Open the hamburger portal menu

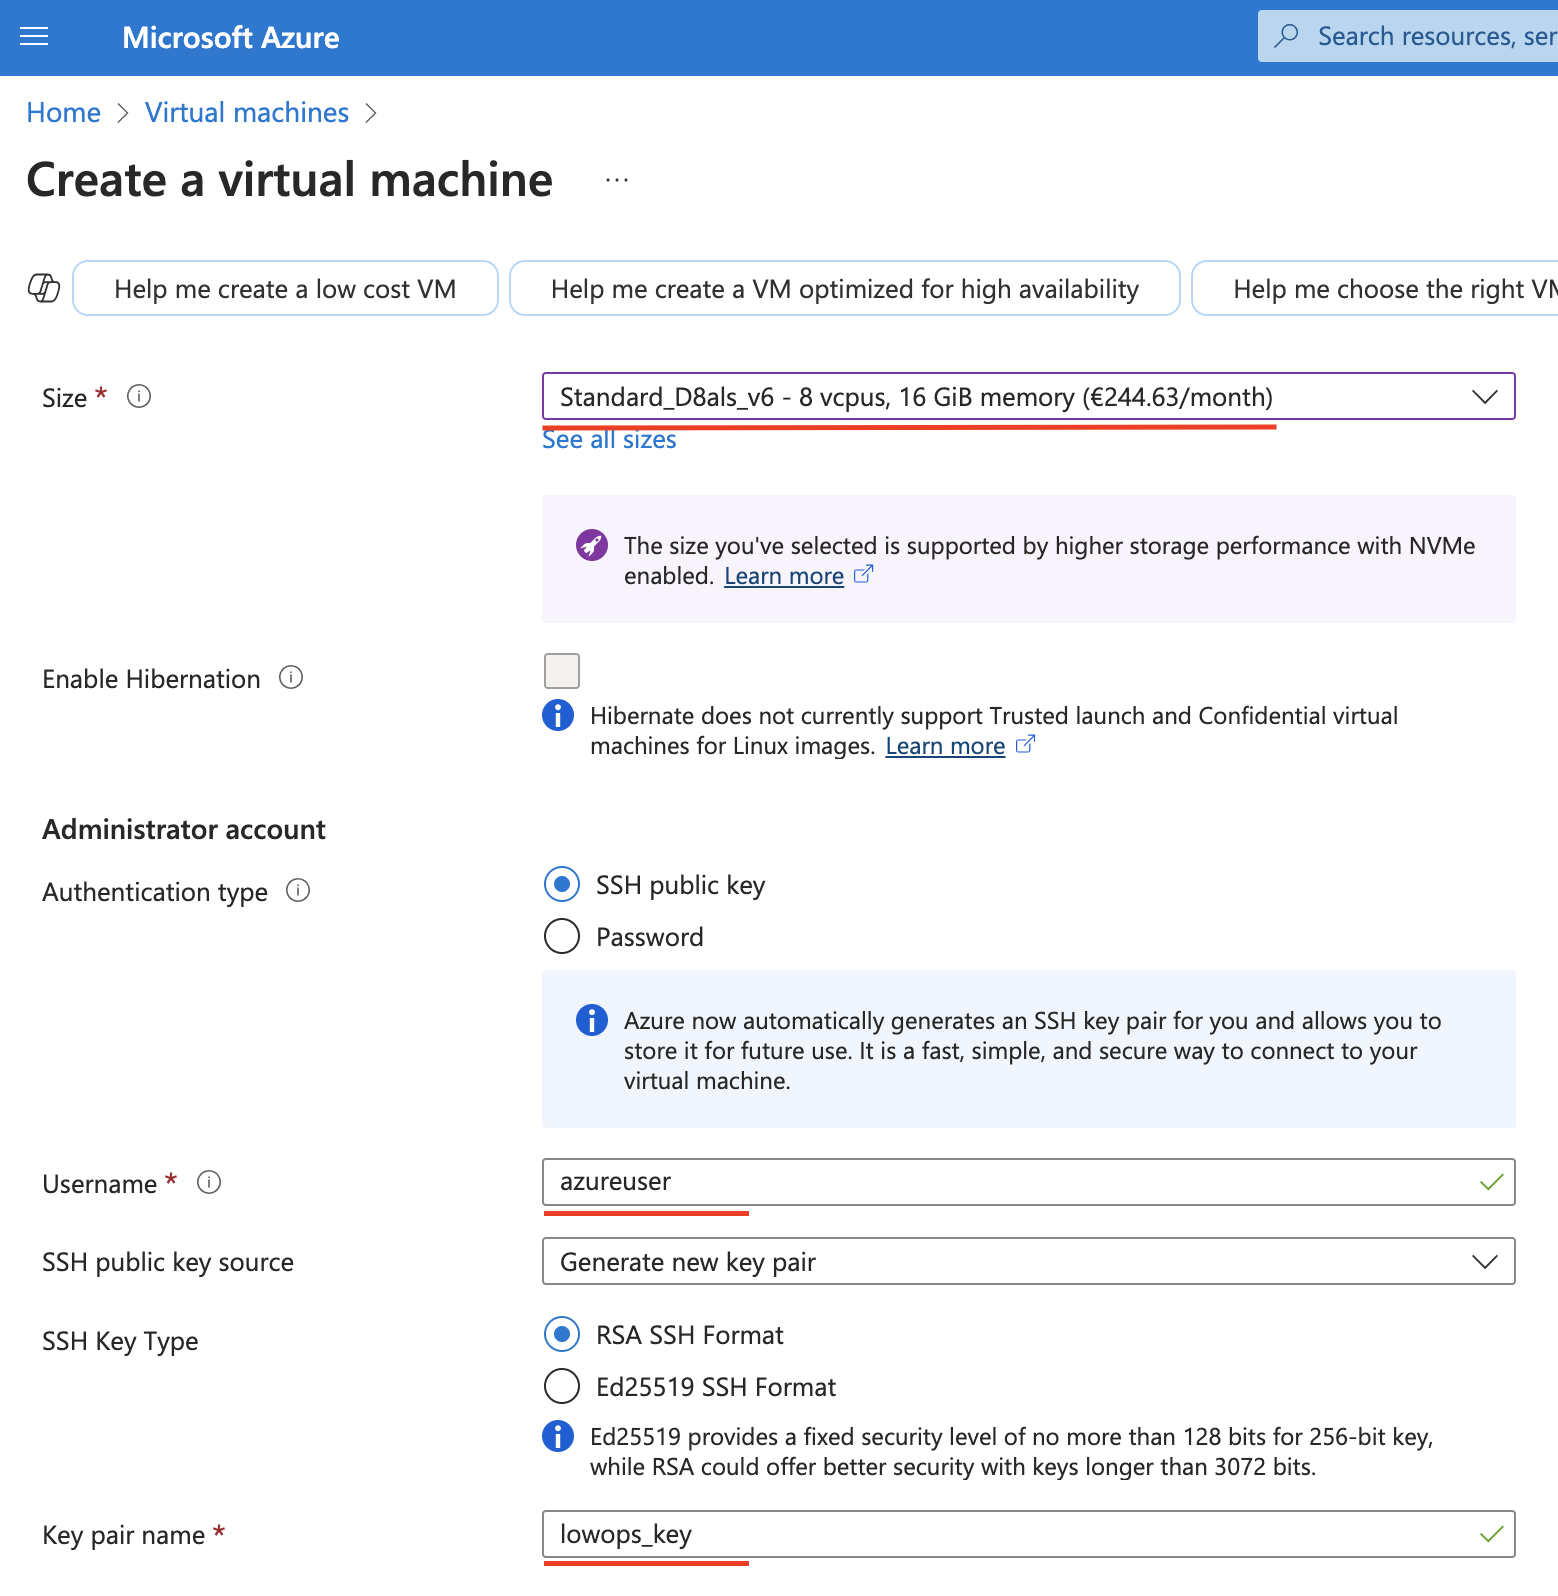click(x=34, y=37)
